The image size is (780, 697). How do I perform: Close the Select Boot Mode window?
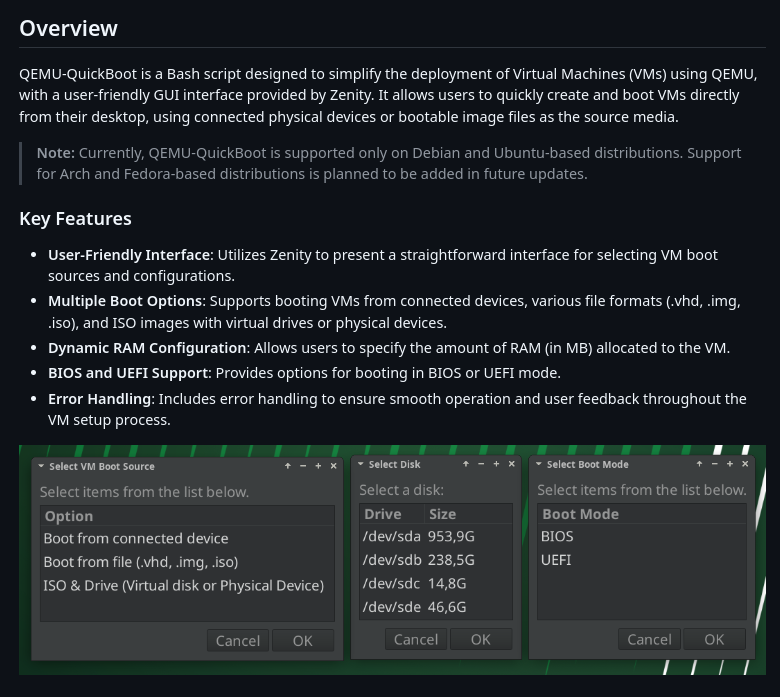745,464
